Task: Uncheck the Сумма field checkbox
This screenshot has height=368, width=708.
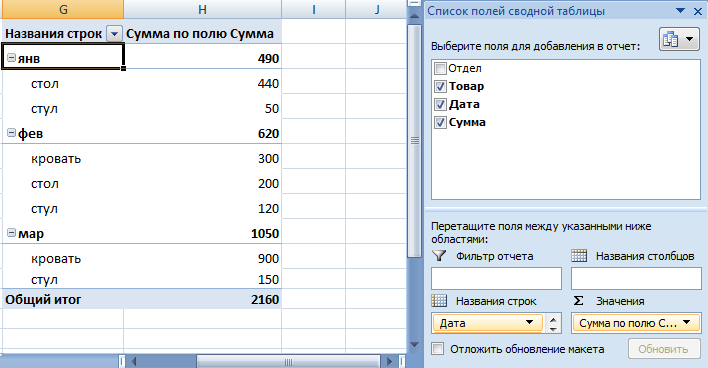Action: [x=440, y=122]
